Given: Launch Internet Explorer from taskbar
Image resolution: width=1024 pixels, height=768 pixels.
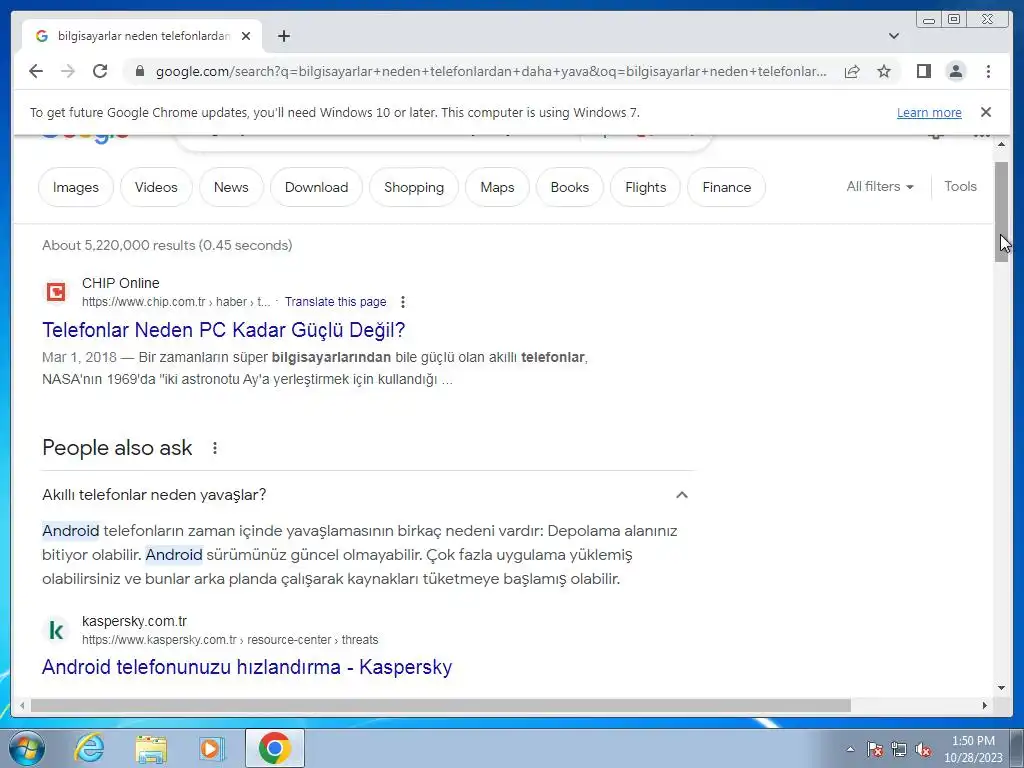Looking at the screenshot, I should click(x=89, y=748).
